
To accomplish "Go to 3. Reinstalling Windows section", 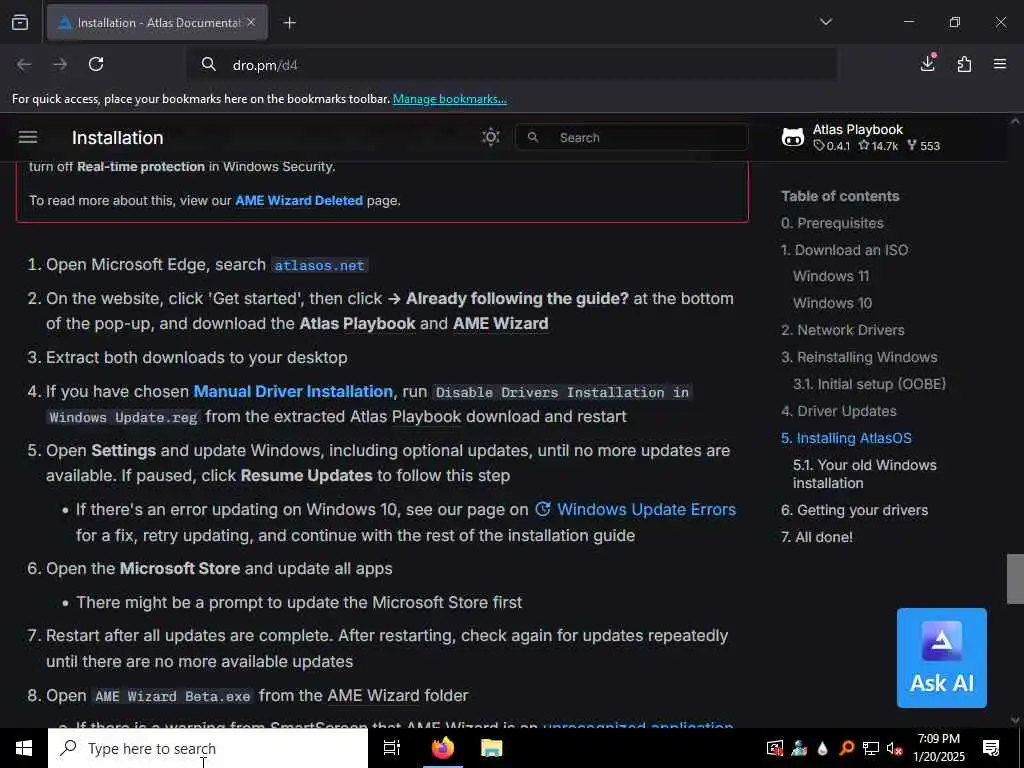I will point(859,357).
